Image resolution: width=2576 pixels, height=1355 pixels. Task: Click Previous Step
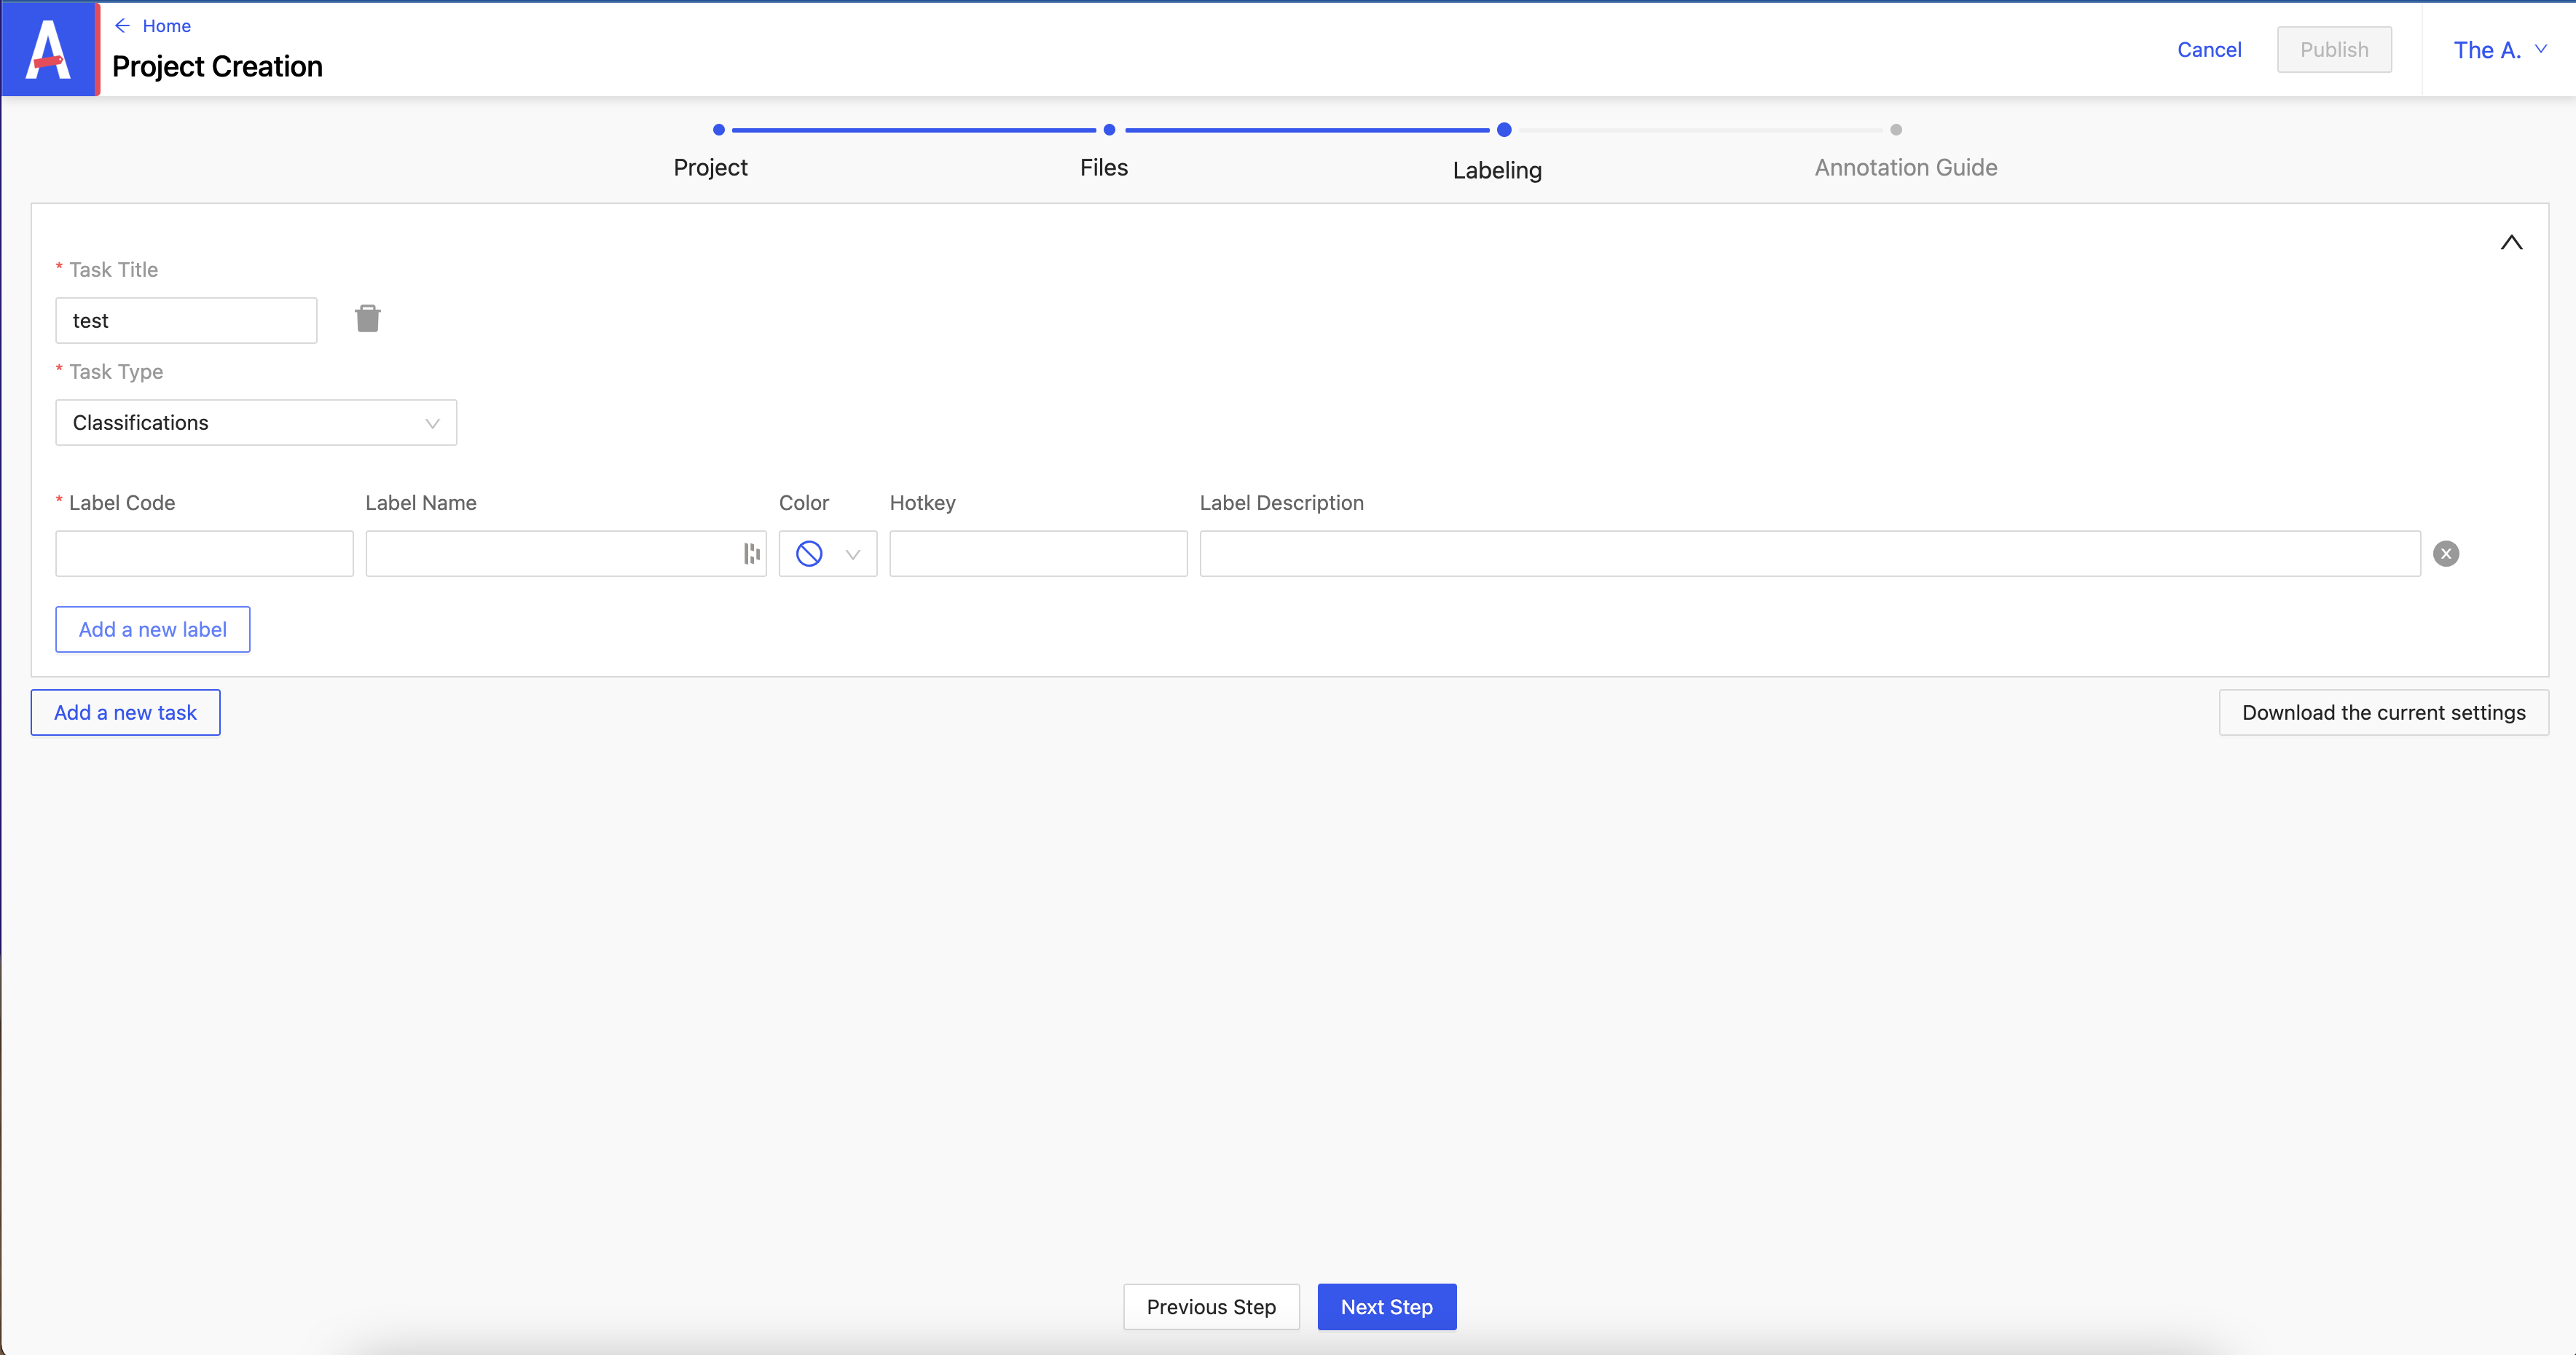coord(1211,1307)
